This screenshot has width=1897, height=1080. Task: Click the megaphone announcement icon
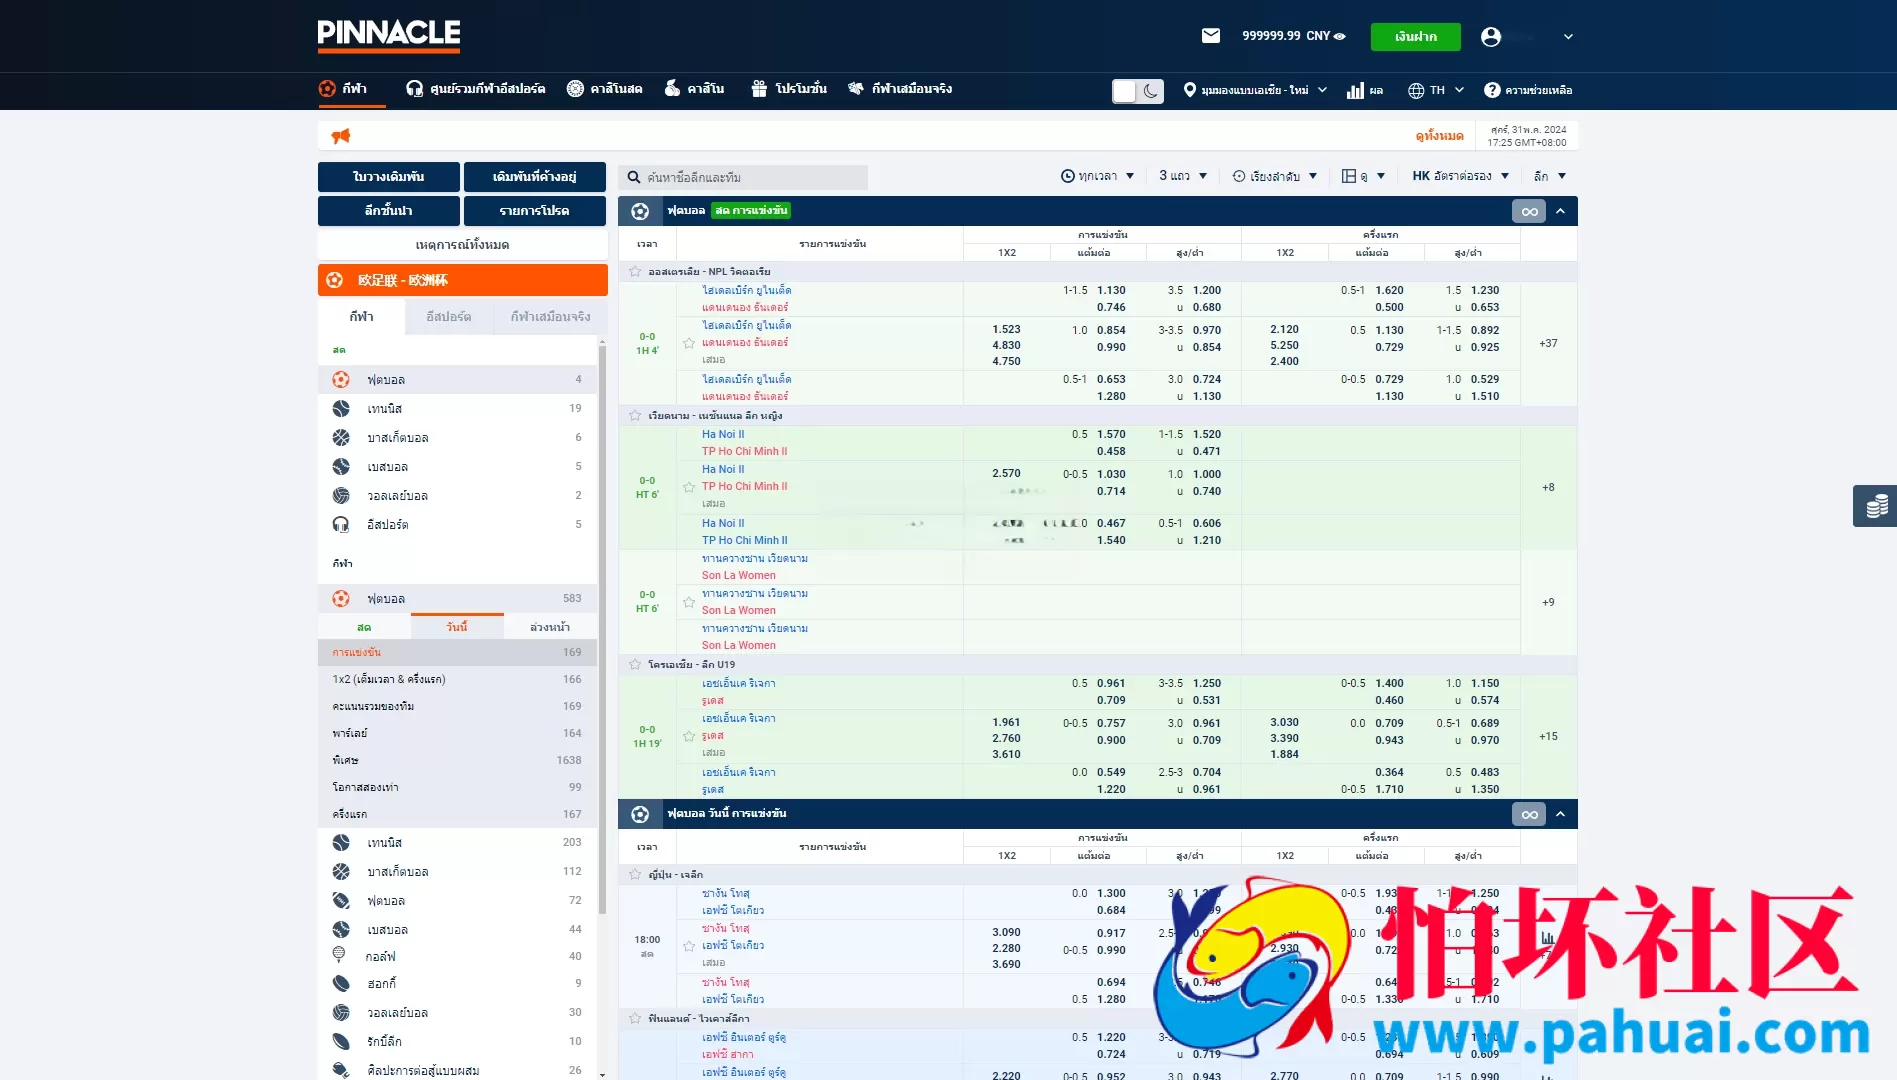(341, 136)
